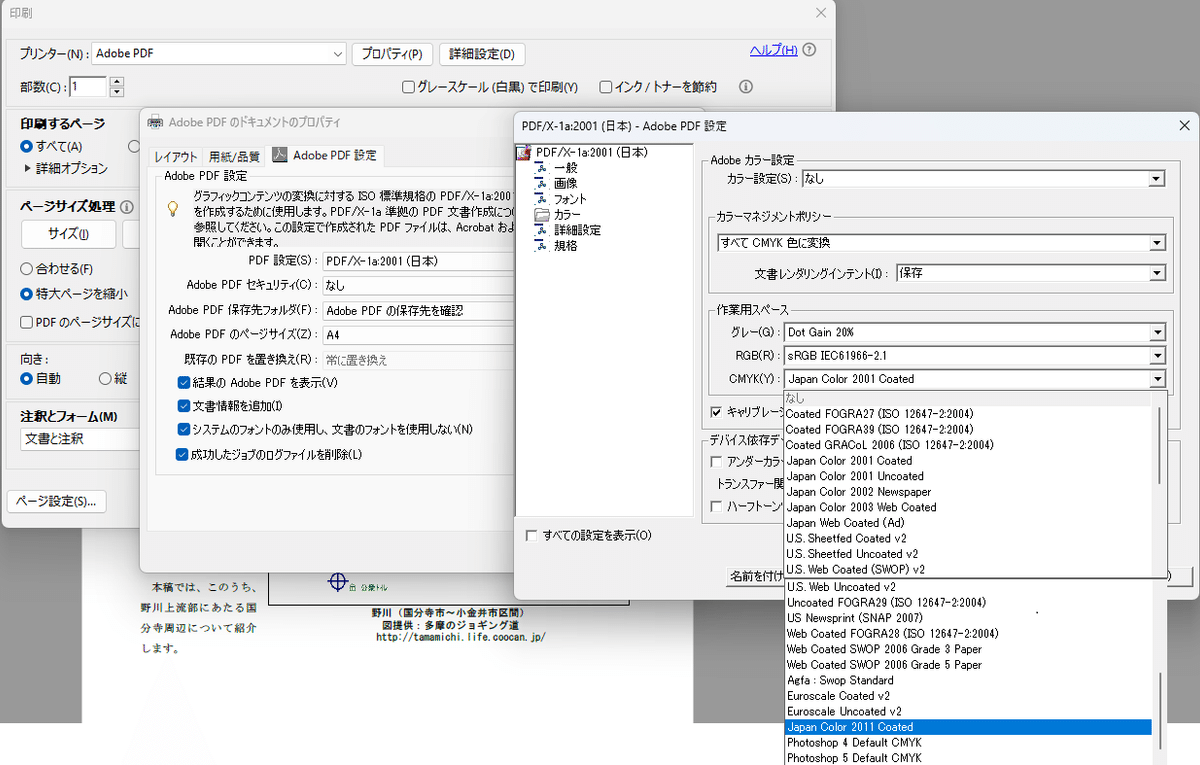Select the 特大ページを縮小 radio button
1200x765 pixels.
coord(27,294)
